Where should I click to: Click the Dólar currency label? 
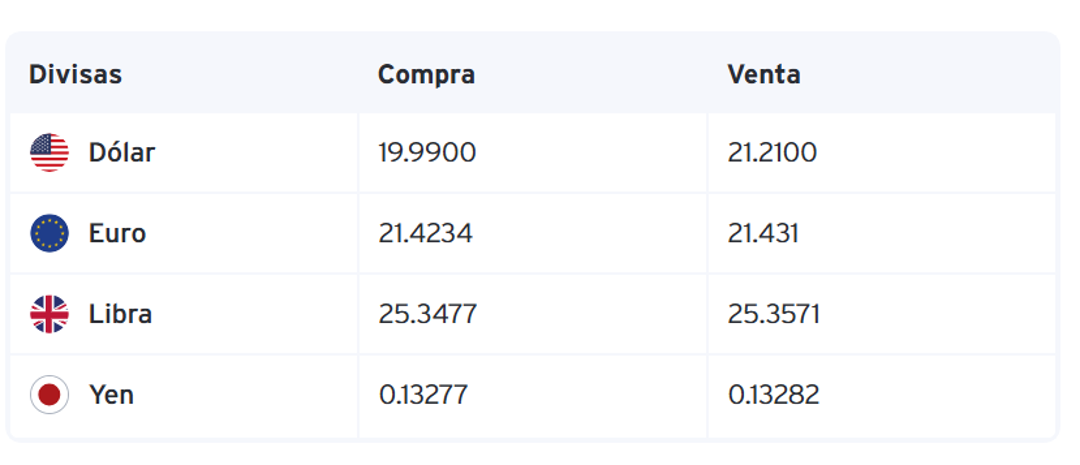[122, 153]
